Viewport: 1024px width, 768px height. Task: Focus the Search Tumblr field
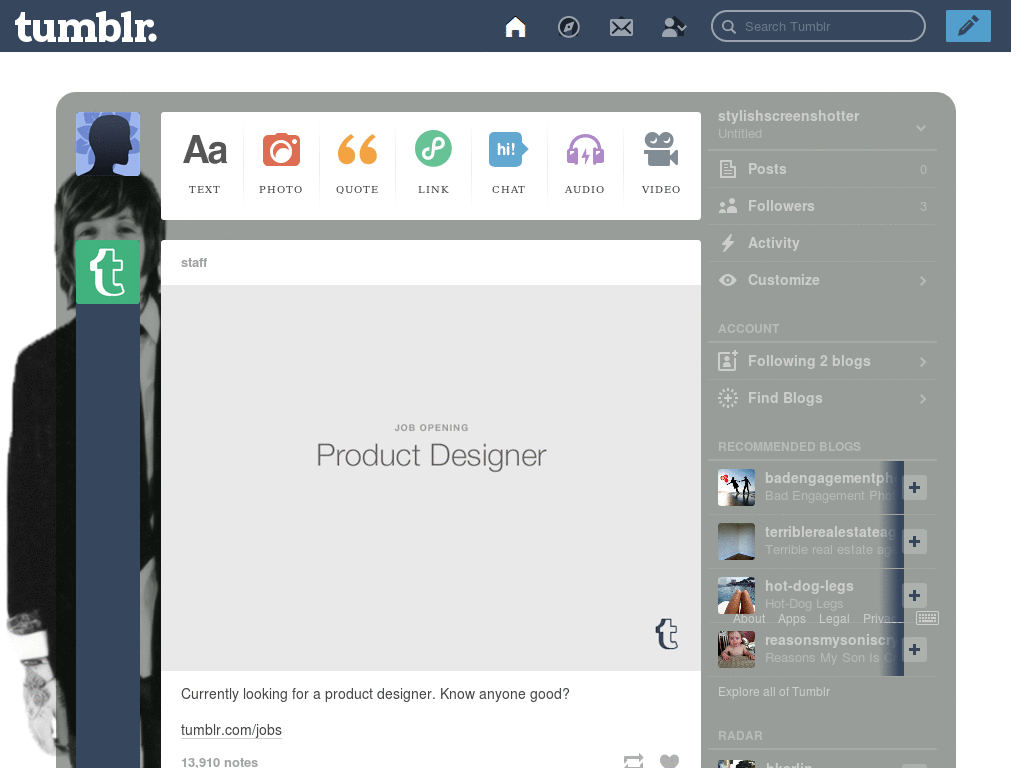click(x=818, y=26)
